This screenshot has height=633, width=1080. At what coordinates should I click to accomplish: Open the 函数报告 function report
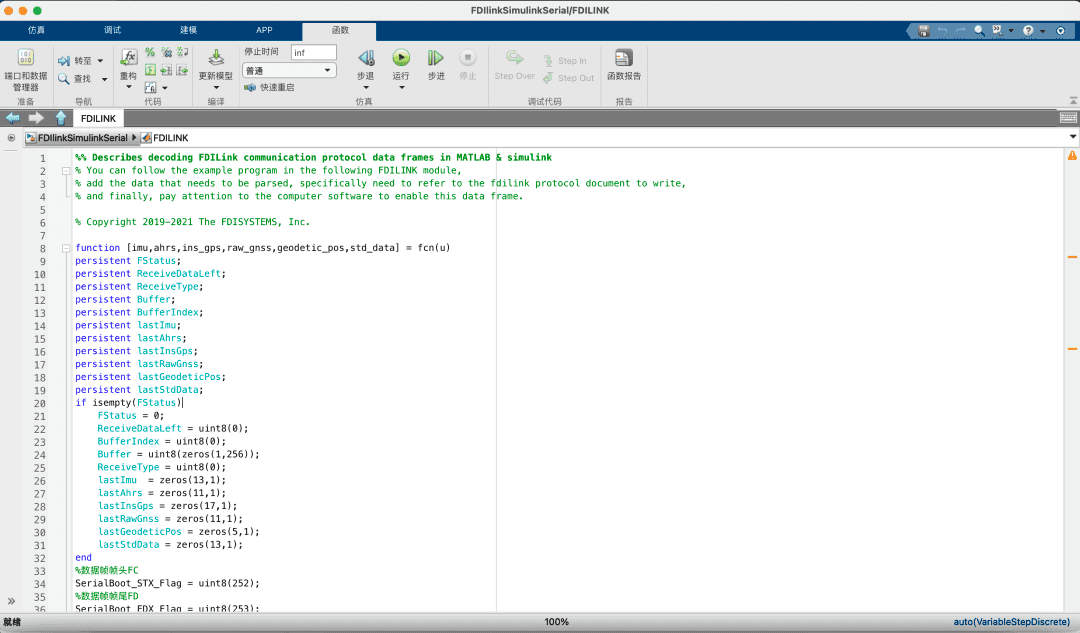[x=624, y=59]
